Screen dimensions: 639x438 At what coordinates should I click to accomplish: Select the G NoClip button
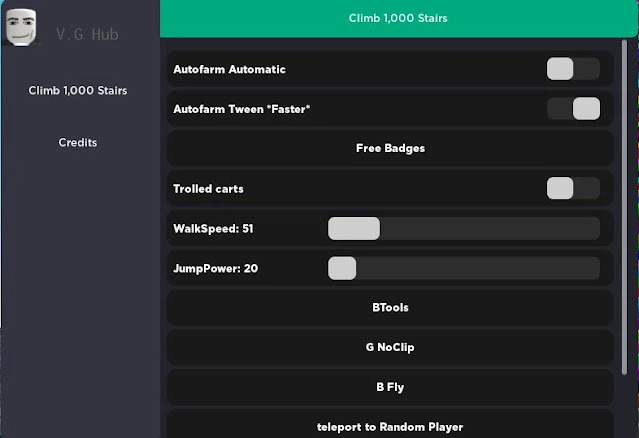coord(390,347)
